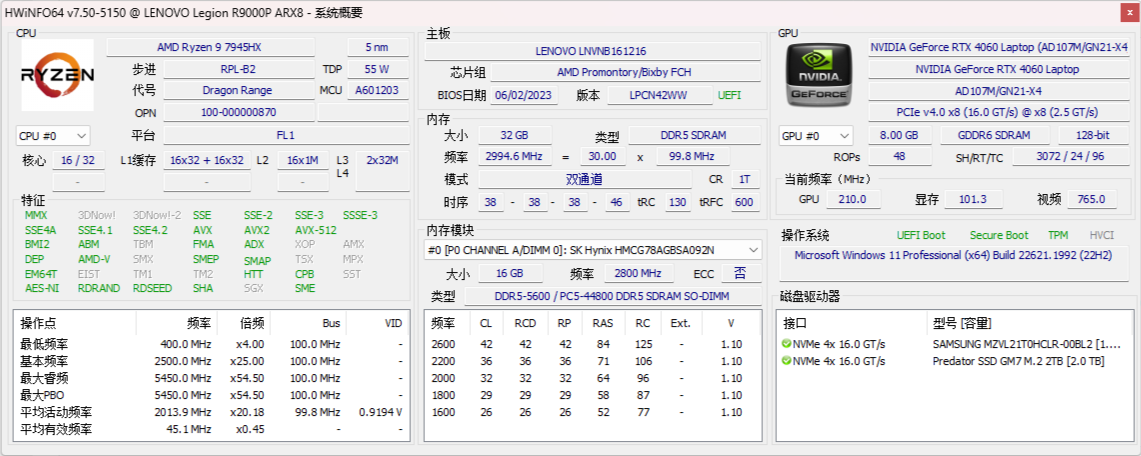Click the 平均活动频率 operating point row
Screen dimensions: 1141x456
coord(211,412)
